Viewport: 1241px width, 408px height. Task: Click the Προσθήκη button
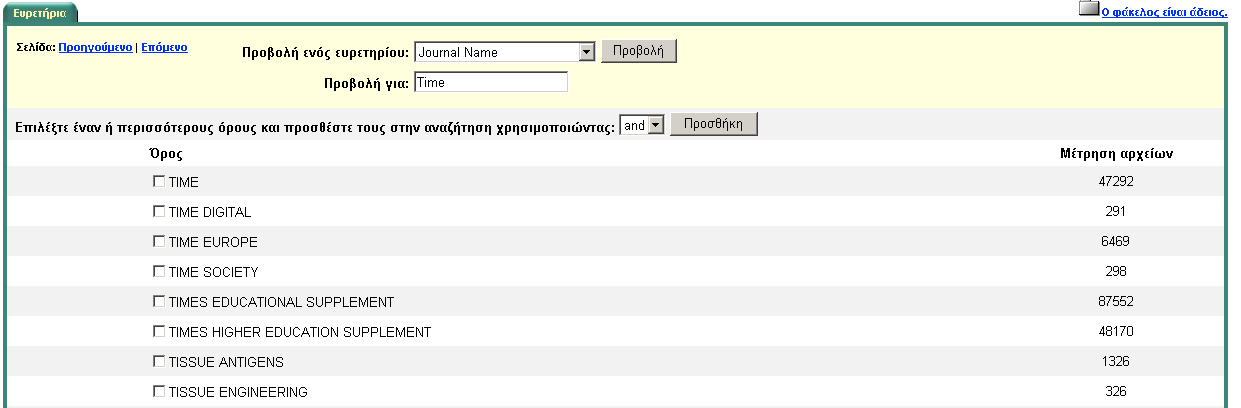(x=714, y=125)
